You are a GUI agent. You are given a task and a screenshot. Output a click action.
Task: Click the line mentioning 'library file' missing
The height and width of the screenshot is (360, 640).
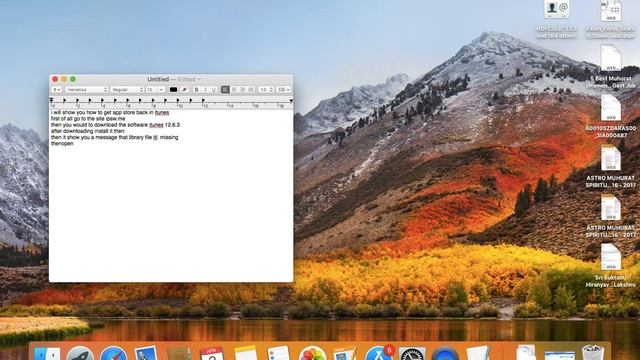click(114, 137)
